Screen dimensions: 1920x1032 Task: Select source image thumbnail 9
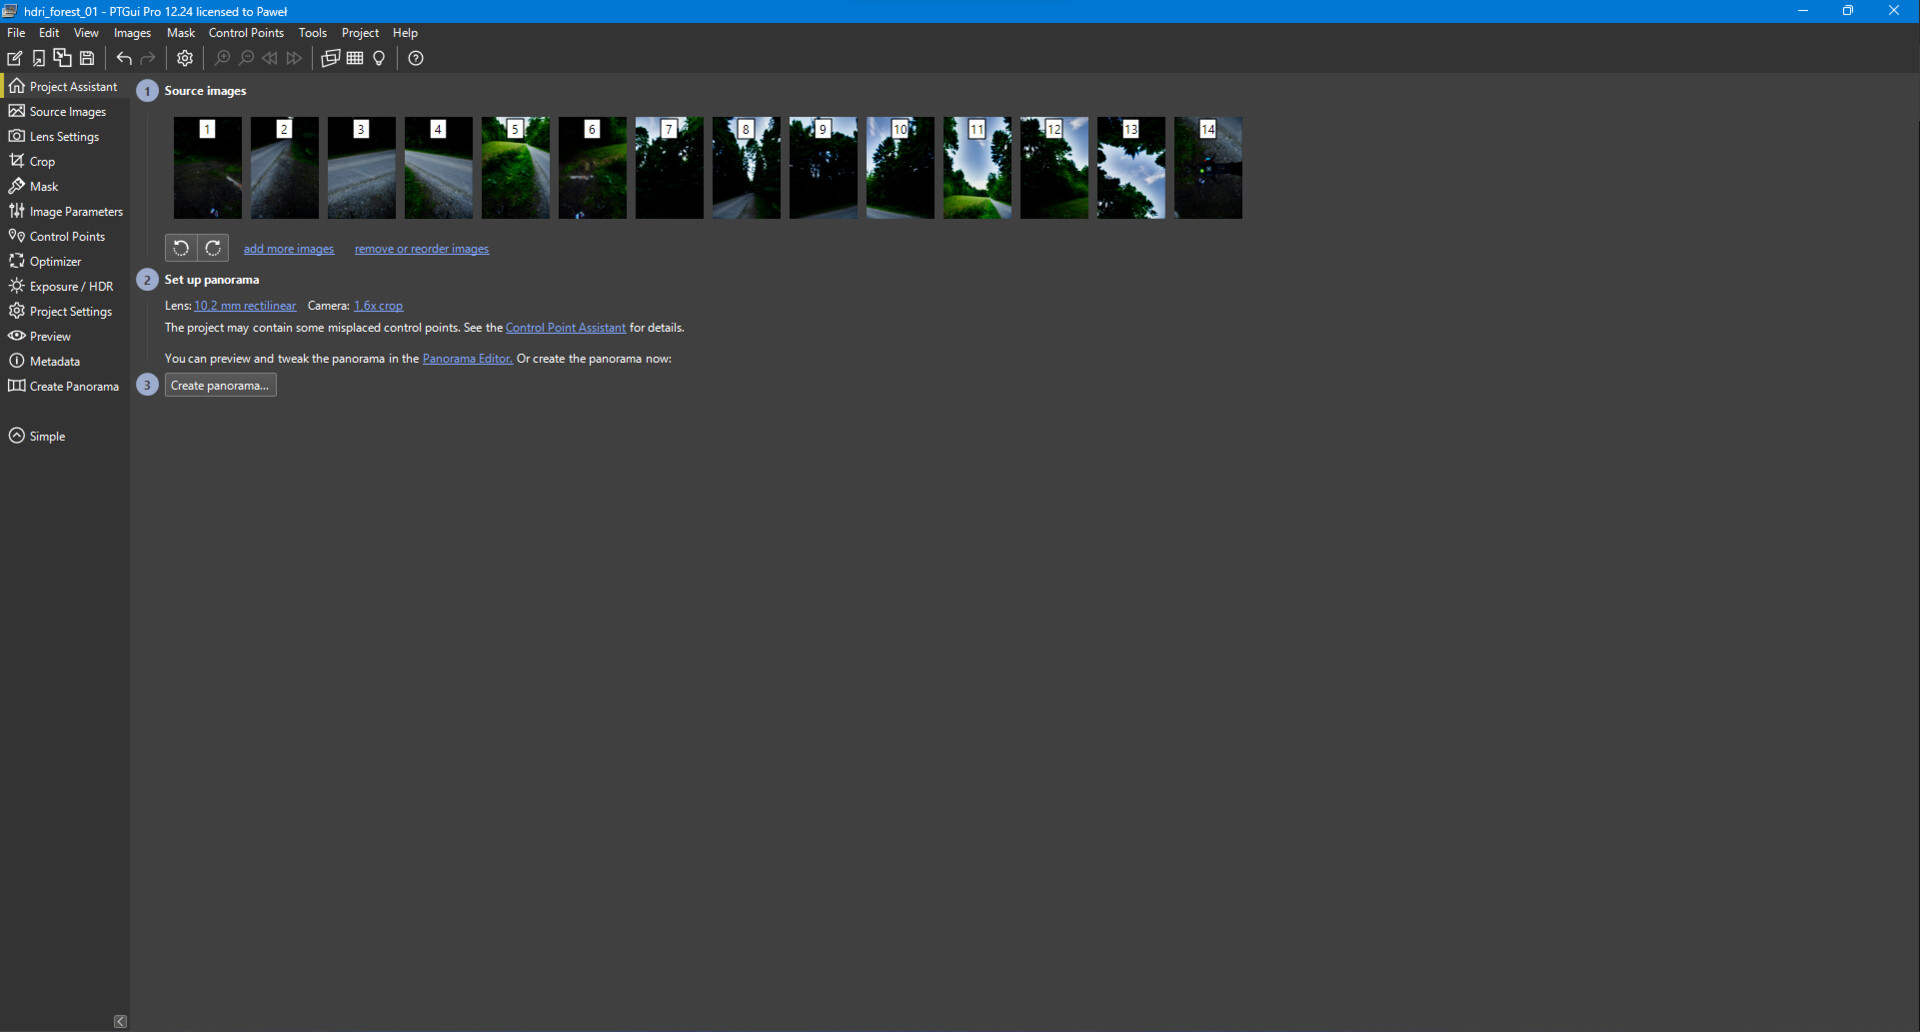point(824,168)
